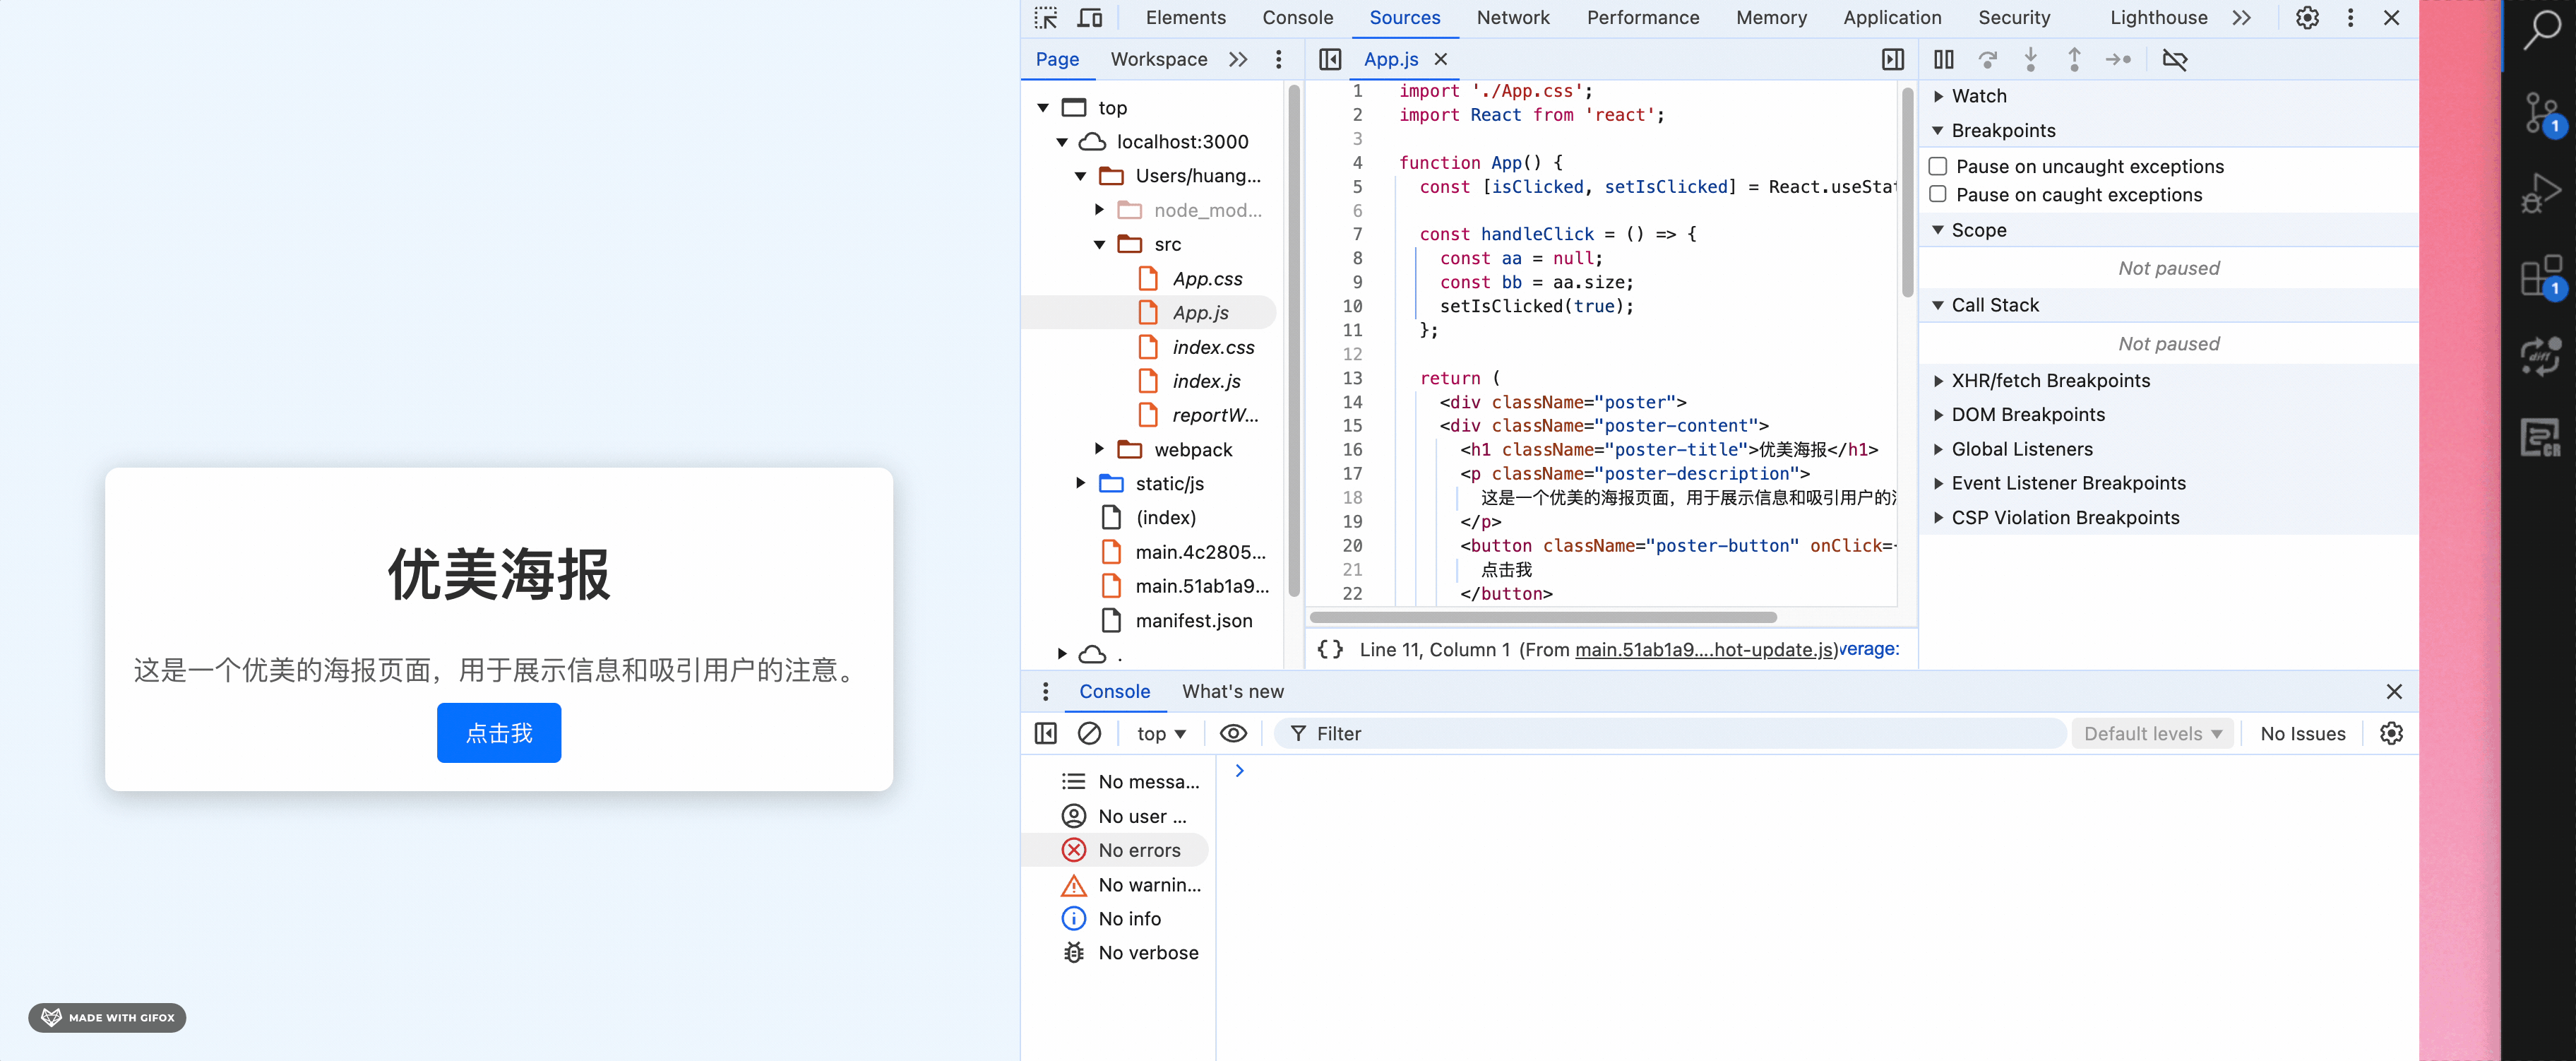Switch to the Network tab

(1512, 18)
